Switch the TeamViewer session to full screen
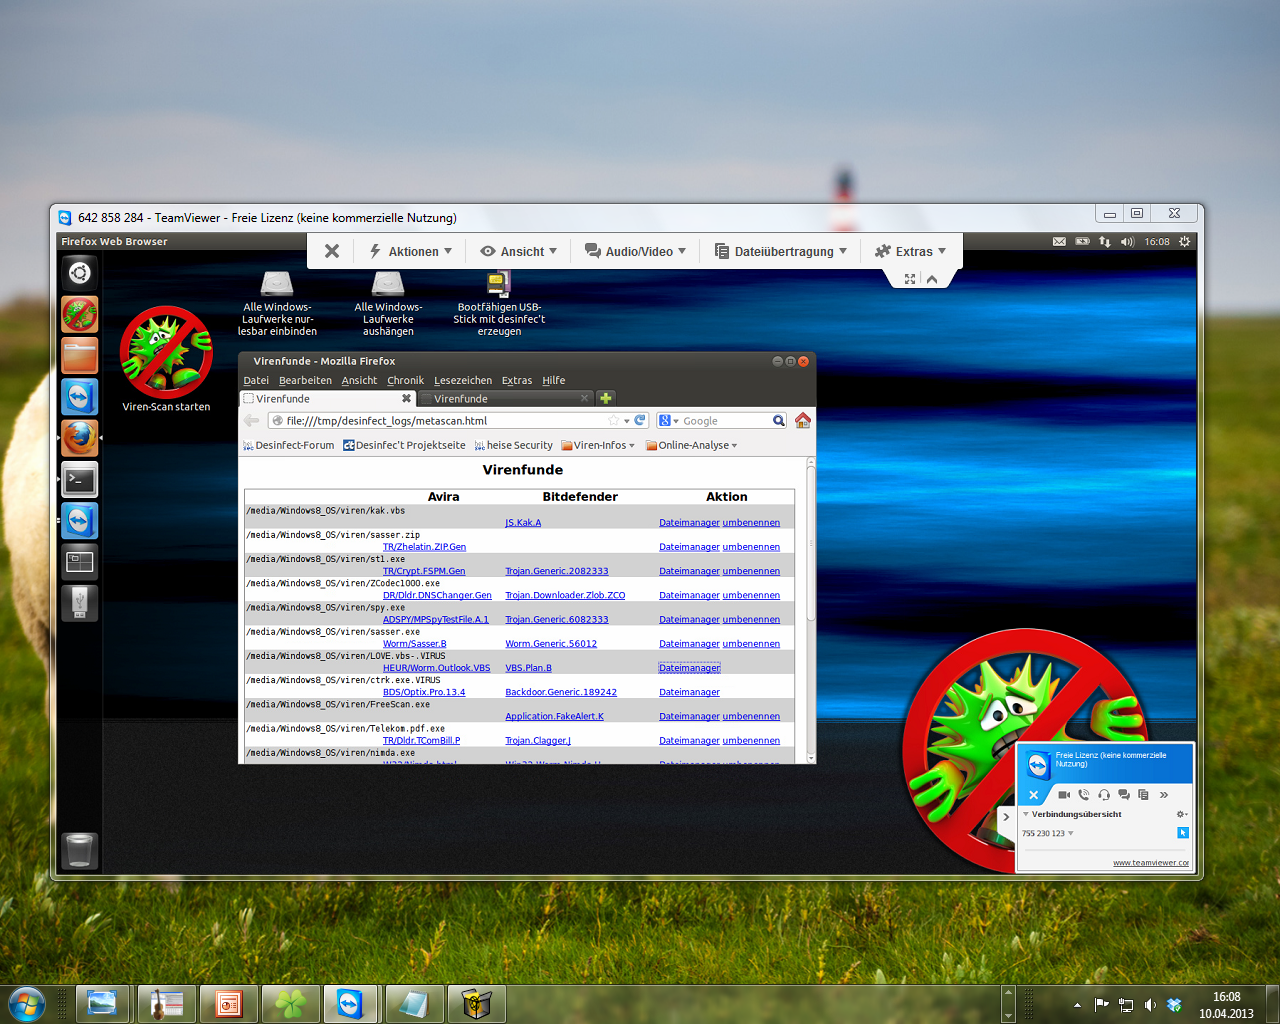This screenshot has width=1280, height=1024. 910,279
